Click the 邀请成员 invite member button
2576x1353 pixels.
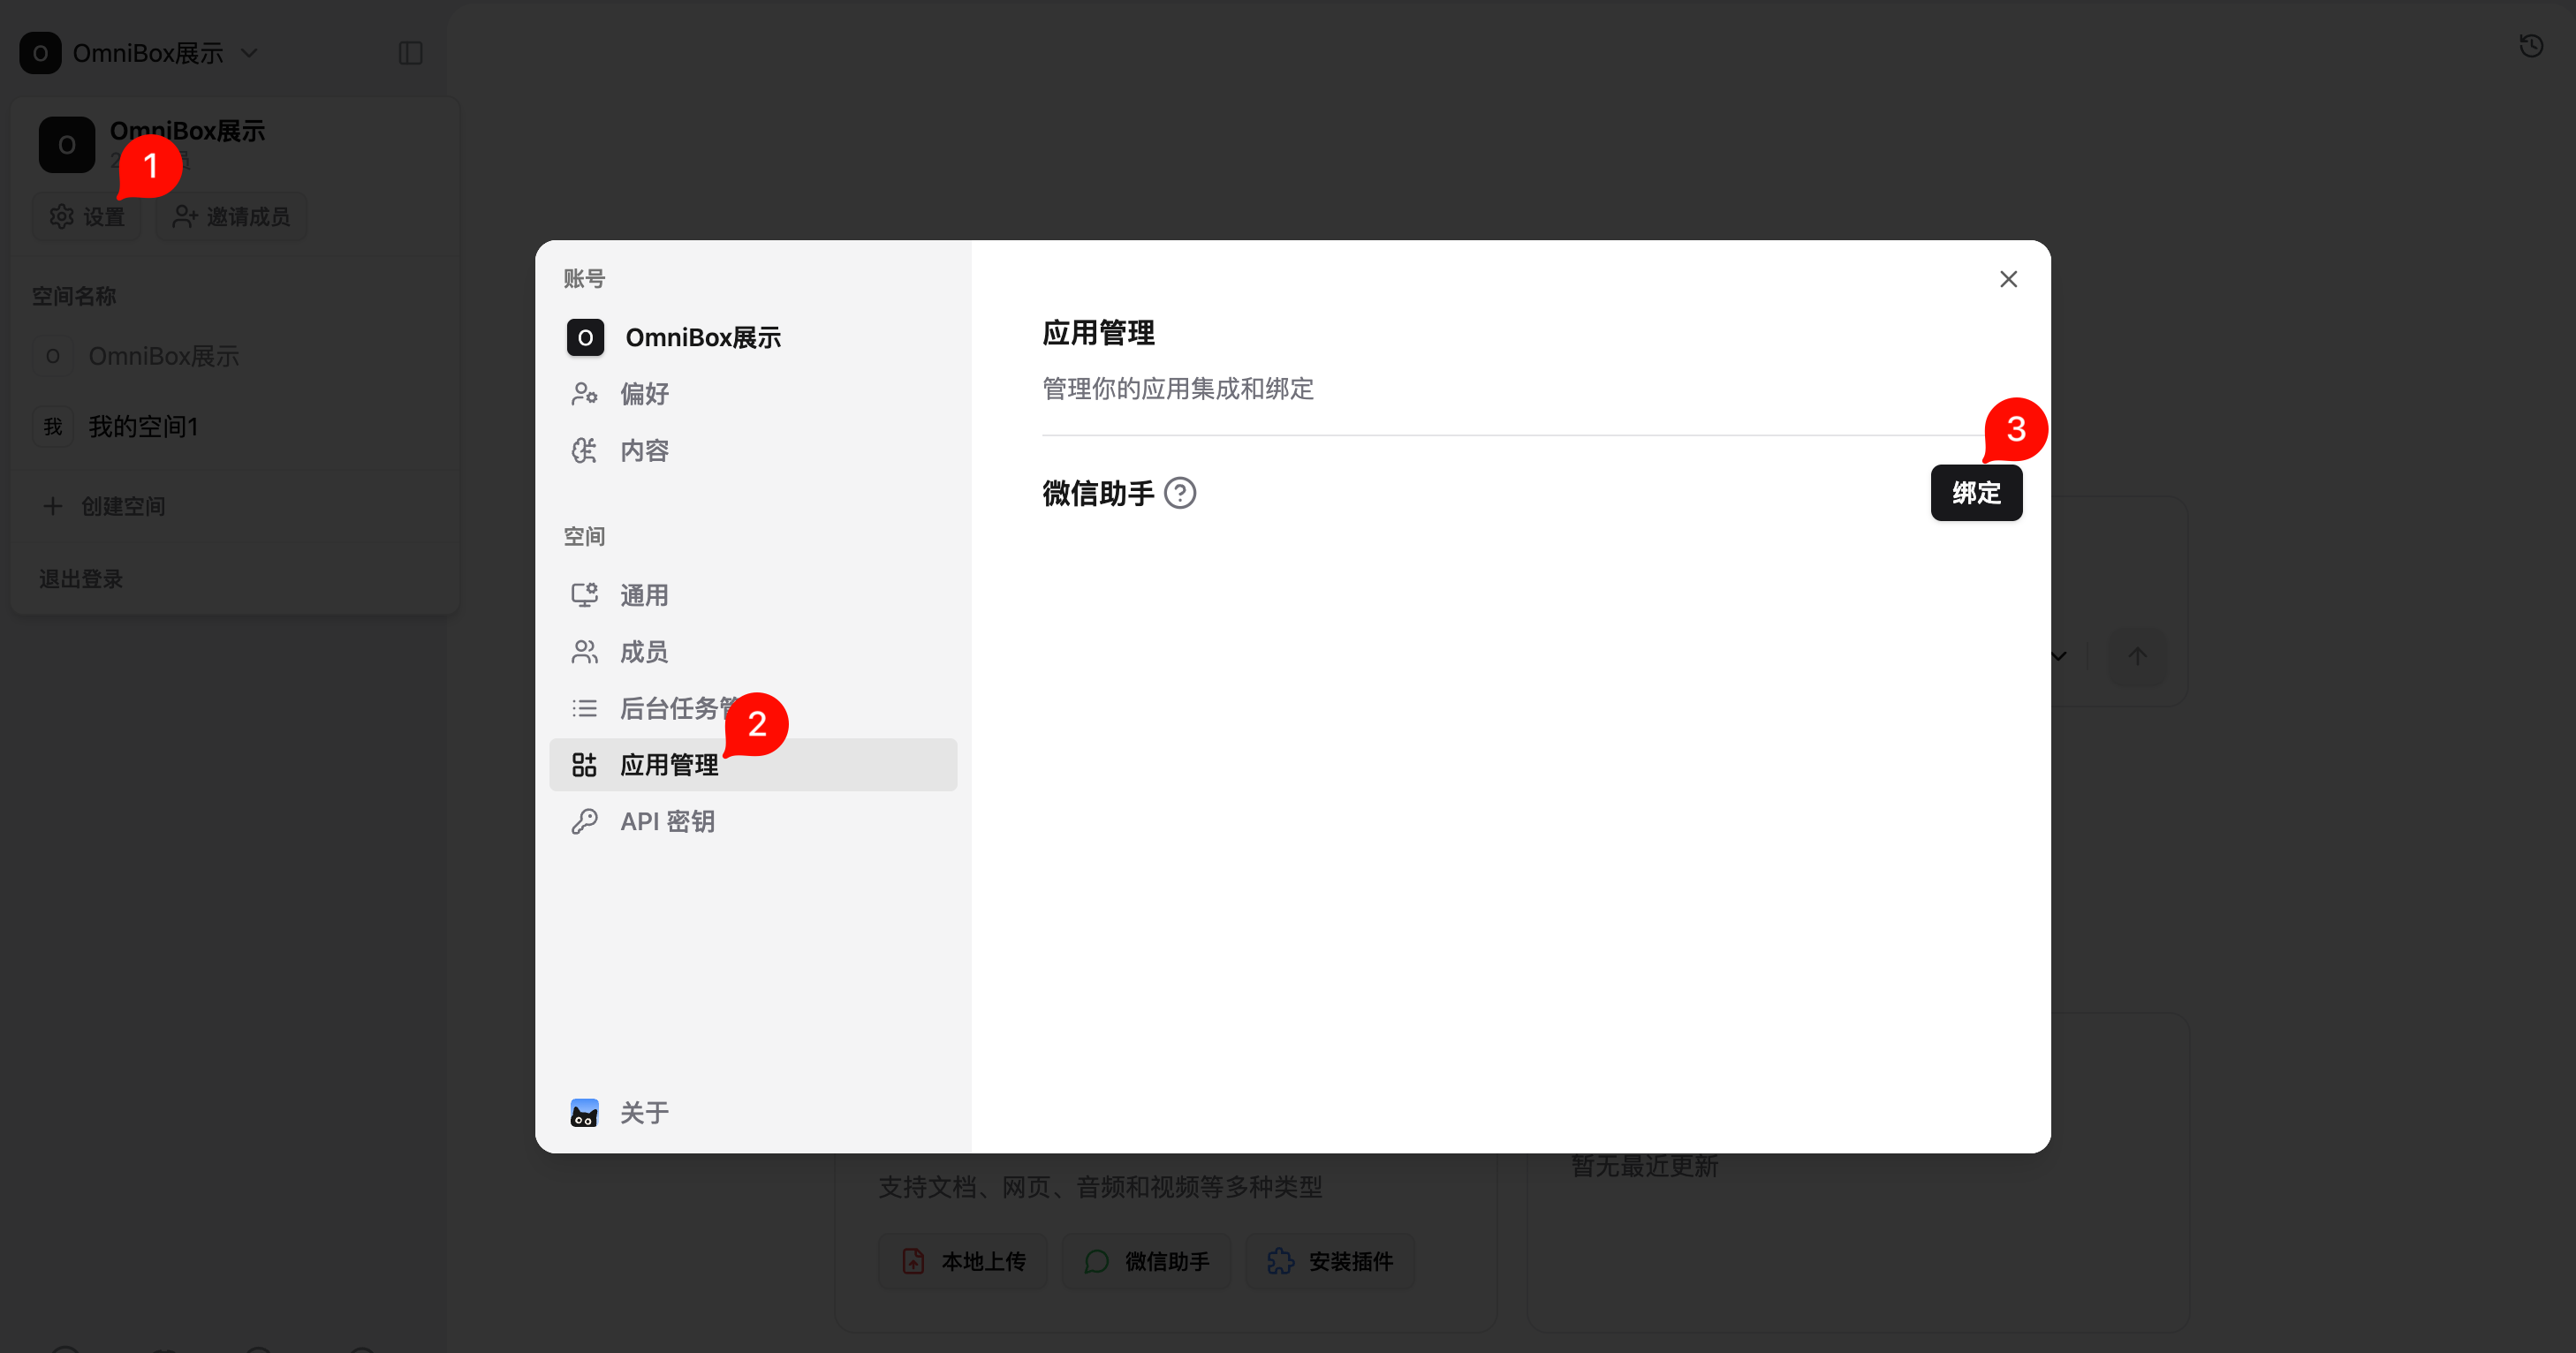232,217
